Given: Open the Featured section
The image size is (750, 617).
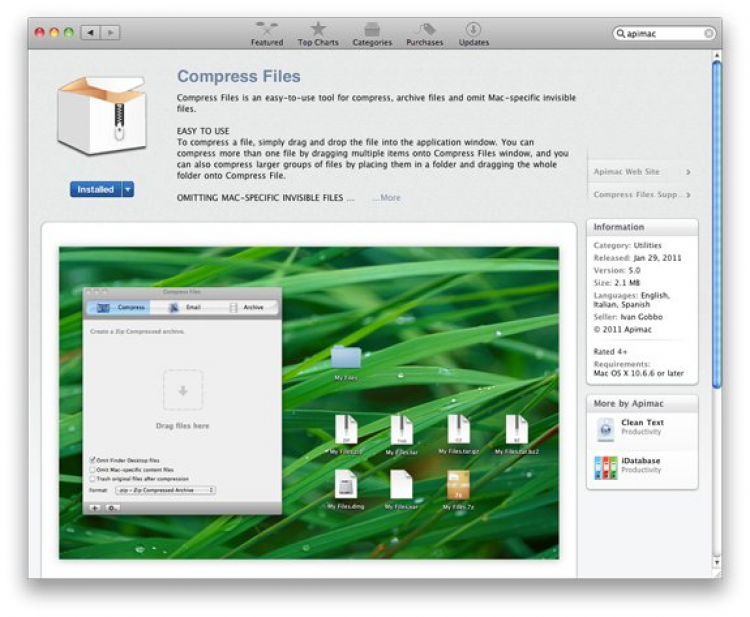Looking at the screenshot, I should (x=267, y=34).
